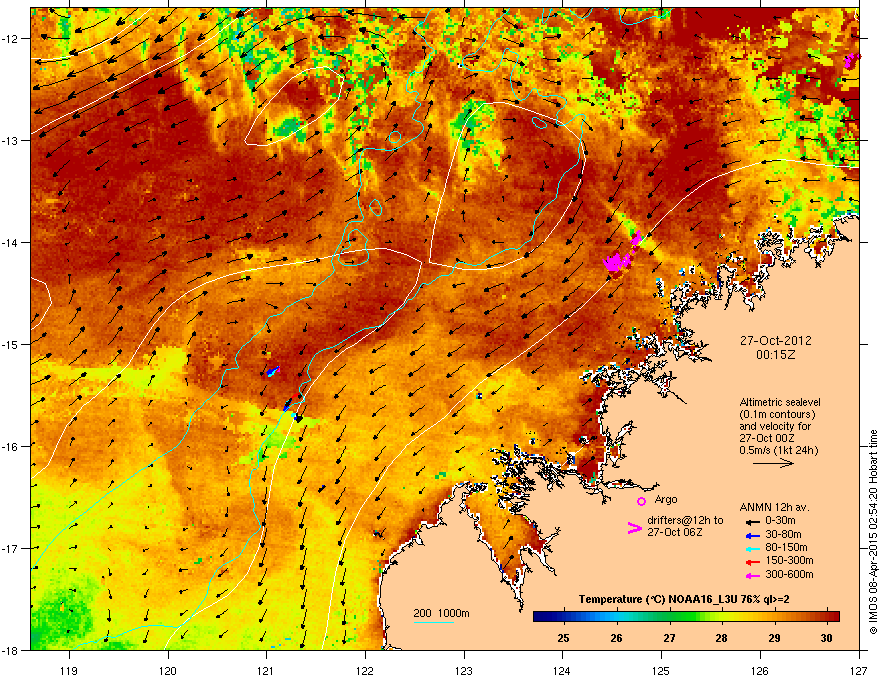Select the magenta 300-600m arrow legend icon

(752, 575)
